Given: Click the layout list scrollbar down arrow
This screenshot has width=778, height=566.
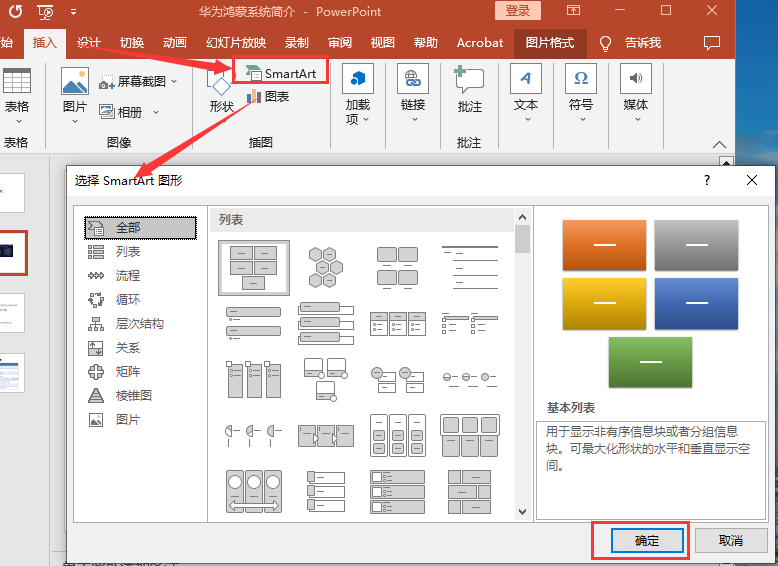Looking at the screenshot, I should pyautogui.click(x=522, y=512).
